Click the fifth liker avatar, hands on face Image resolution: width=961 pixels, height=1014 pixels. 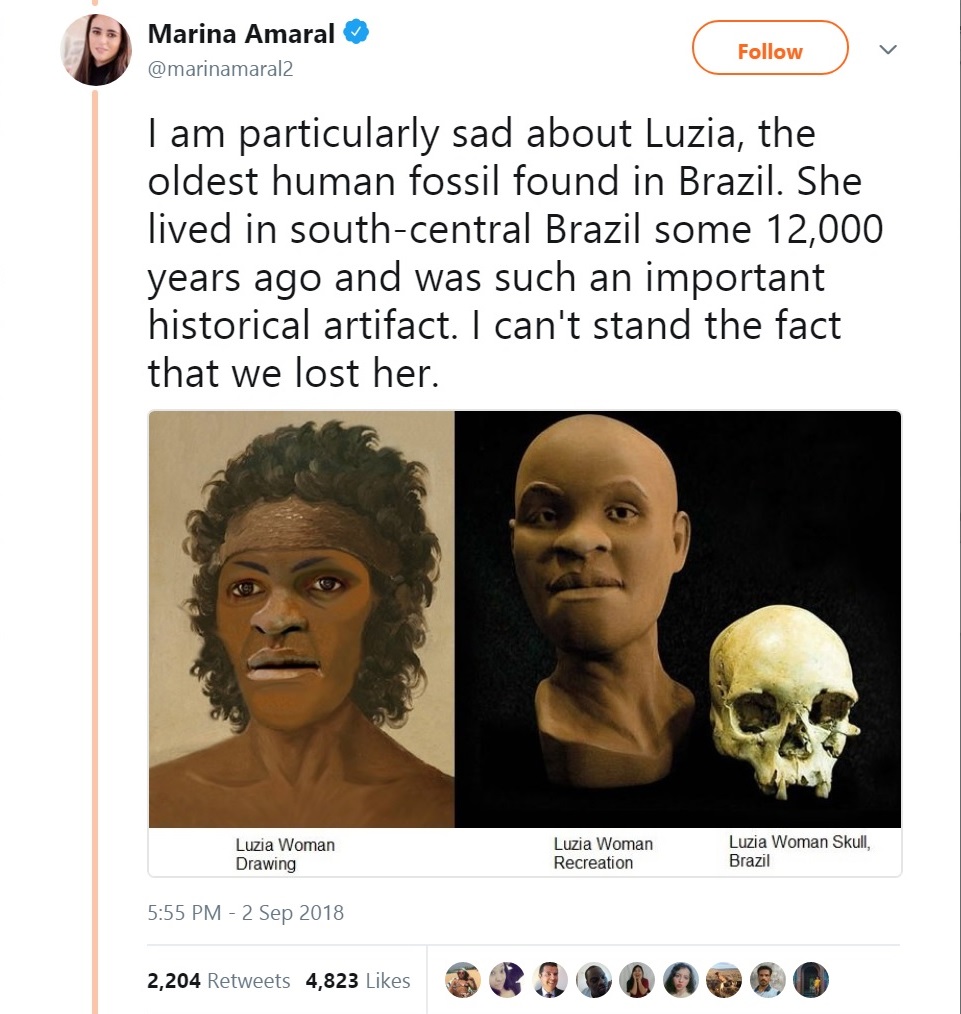(x=637, y=981)
